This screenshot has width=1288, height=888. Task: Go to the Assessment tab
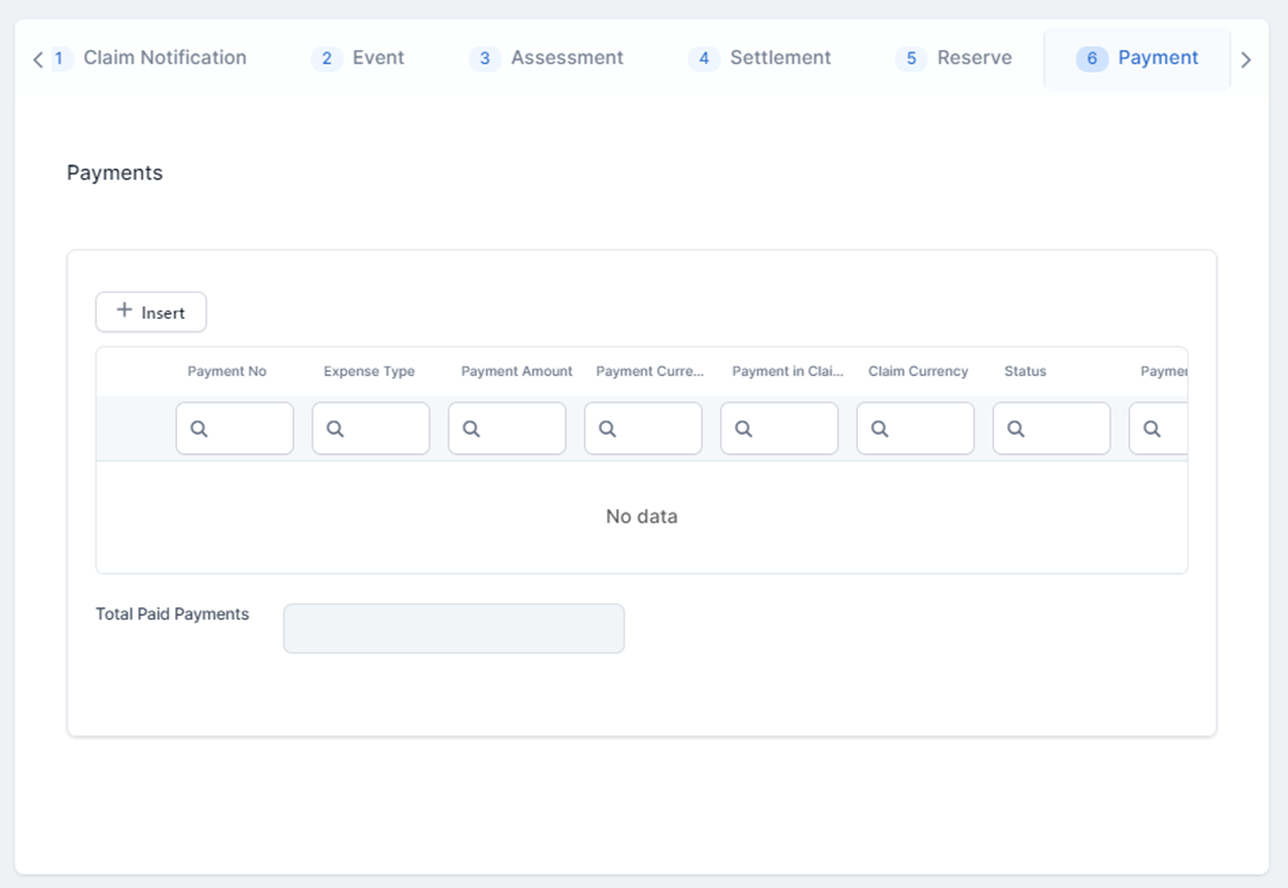click(x=566, y=58)
